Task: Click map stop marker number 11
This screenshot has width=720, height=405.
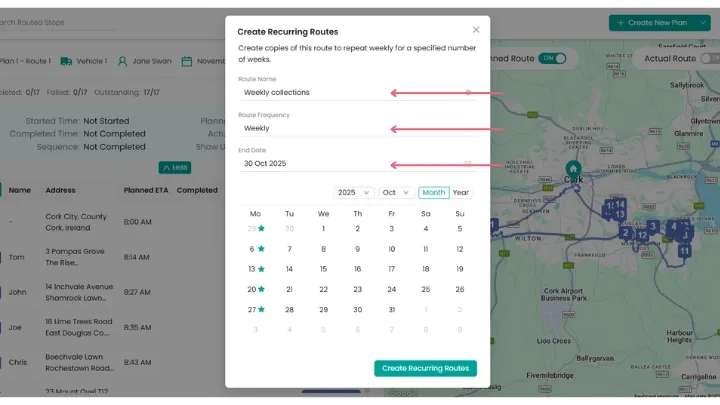Action: click(x=685, y=251)
